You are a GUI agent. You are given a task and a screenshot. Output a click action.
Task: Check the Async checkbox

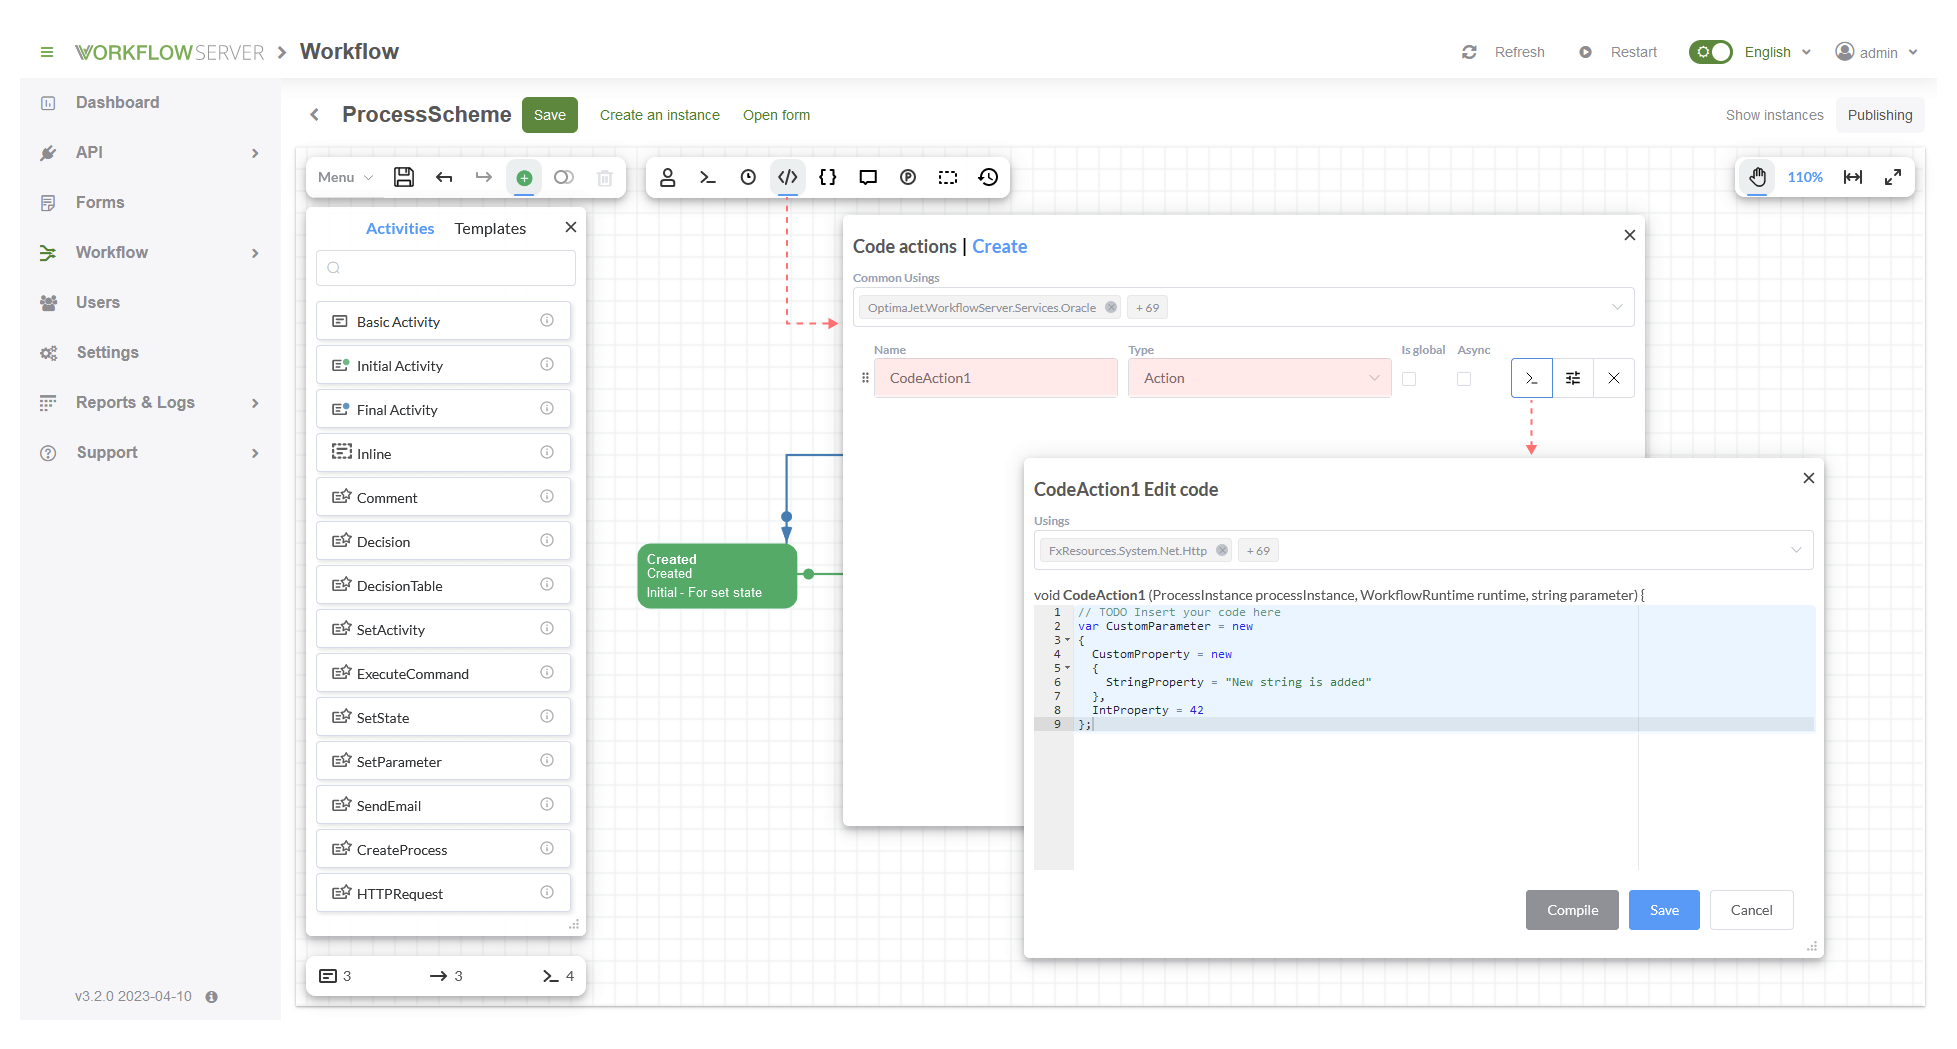(1464, 379)
